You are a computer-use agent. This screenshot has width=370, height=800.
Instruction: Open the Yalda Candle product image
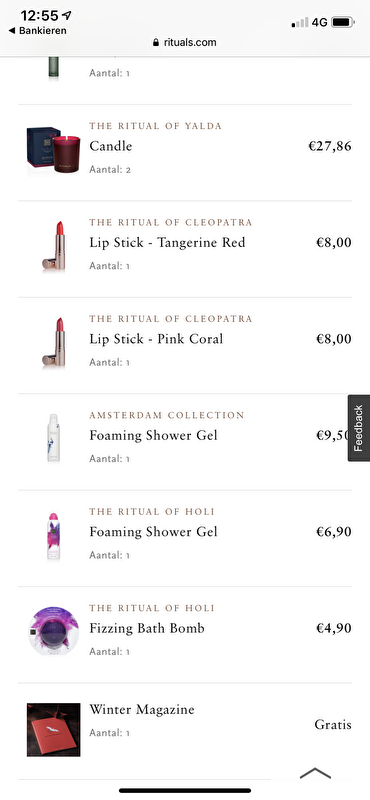click(54, 150)
